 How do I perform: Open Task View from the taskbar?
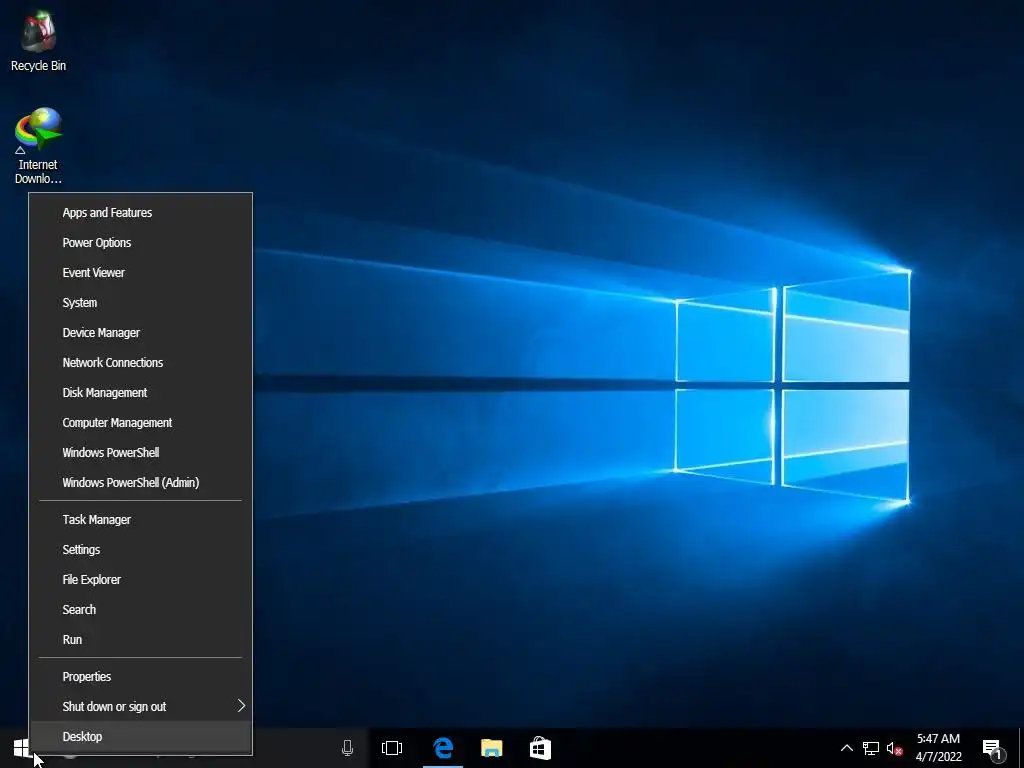392,748
